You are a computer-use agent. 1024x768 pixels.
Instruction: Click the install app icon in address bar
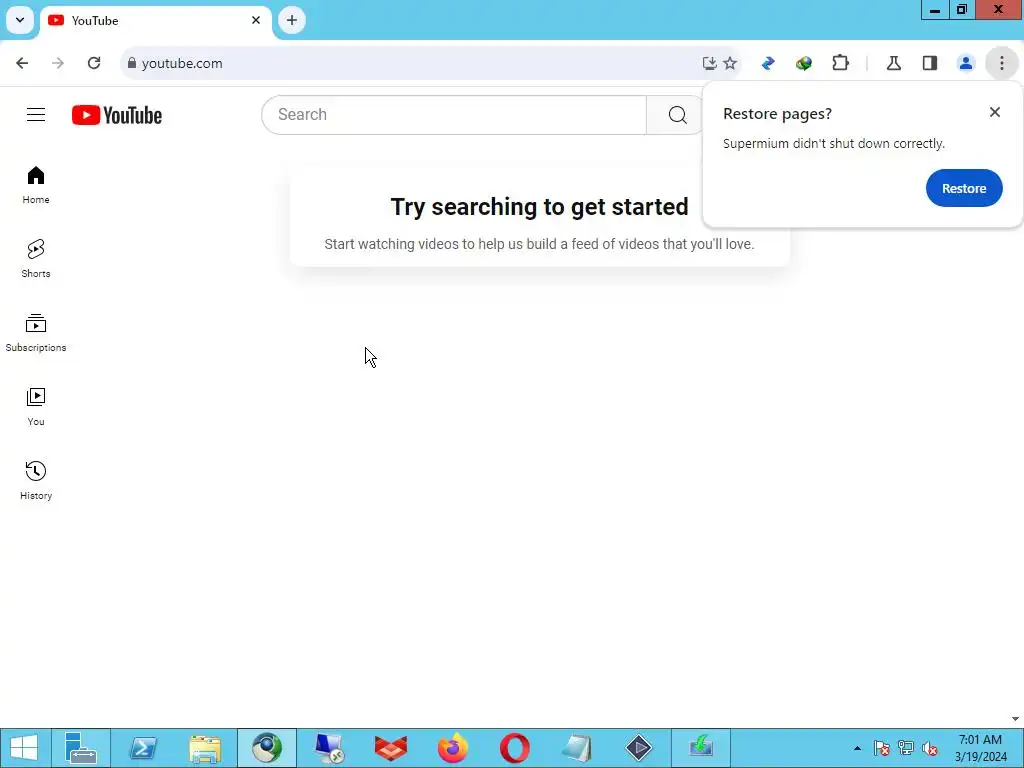point(709,63)
